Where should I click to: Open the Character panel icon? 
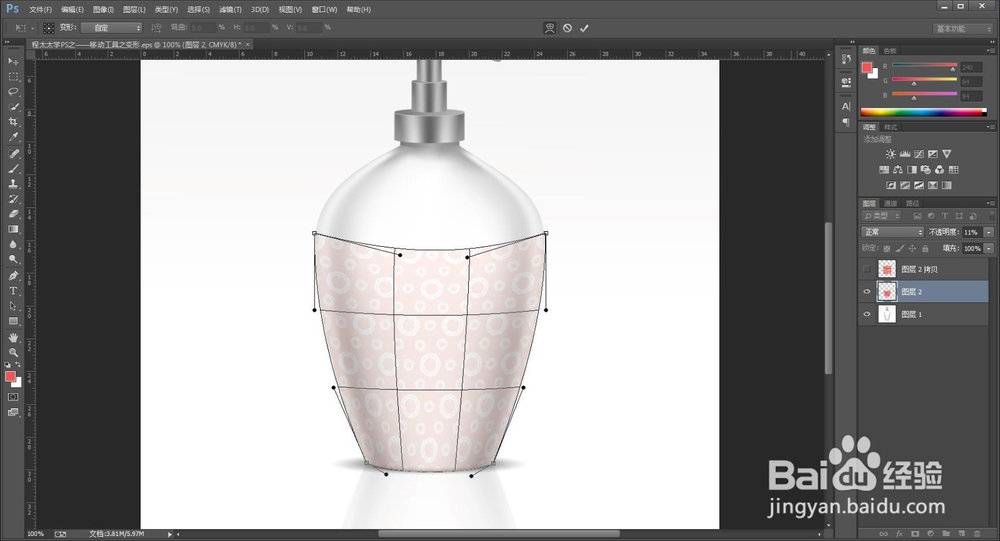pyautogui.click(x=846, y=107)
